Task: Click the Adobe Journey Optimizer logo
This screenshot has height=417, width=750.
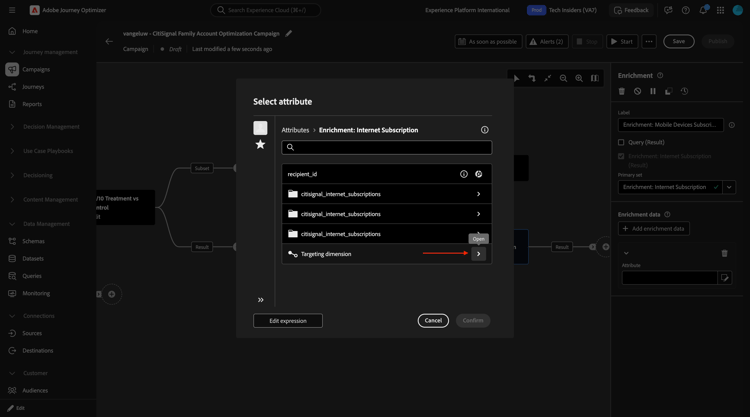Action: pos(34,10)
